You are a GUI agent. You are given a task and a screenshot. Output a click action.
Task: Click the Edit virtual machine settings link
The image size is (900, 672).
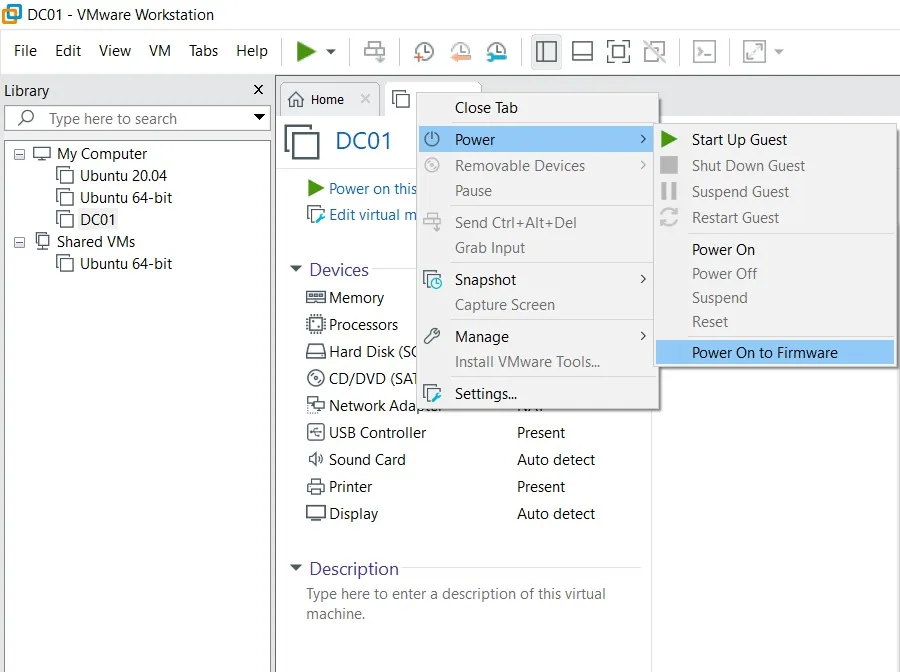[373, 215]
